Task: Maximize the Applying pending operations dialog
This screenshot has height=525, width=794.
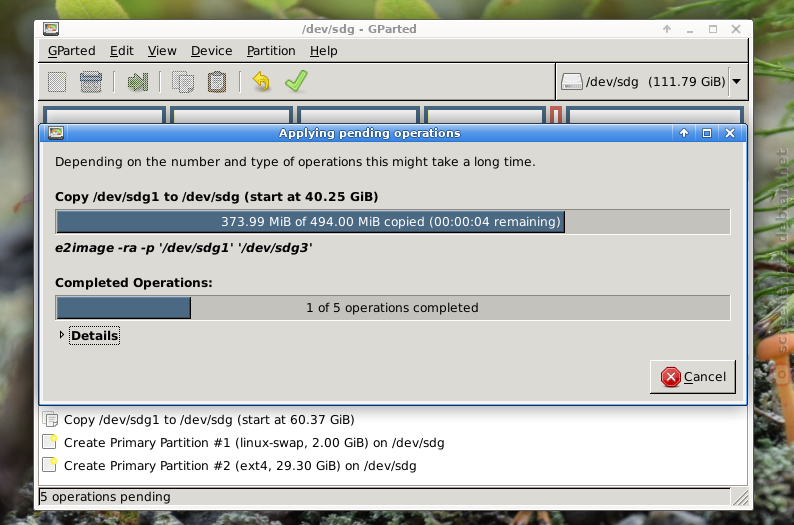Action: (707, 133)
